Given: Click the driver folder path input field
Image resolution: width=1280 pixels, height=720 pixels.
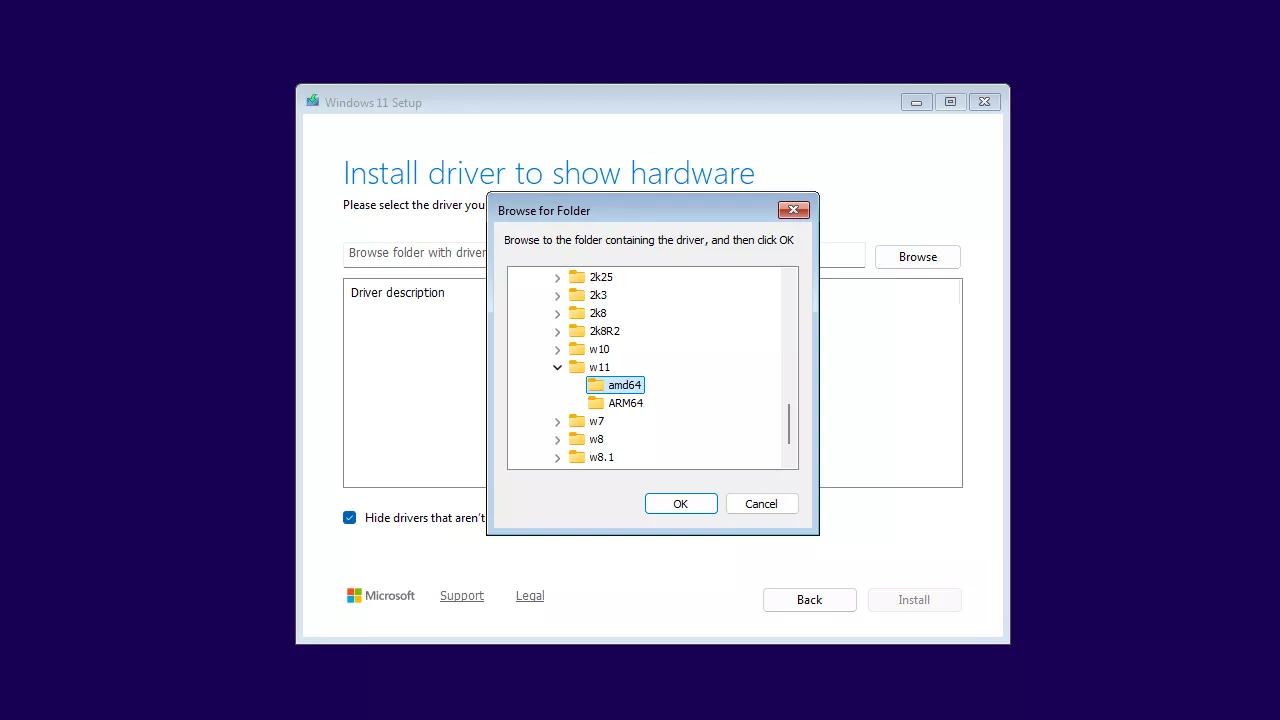Looking at the screenshot, I should pyautogui.click(x=604, y=254).
